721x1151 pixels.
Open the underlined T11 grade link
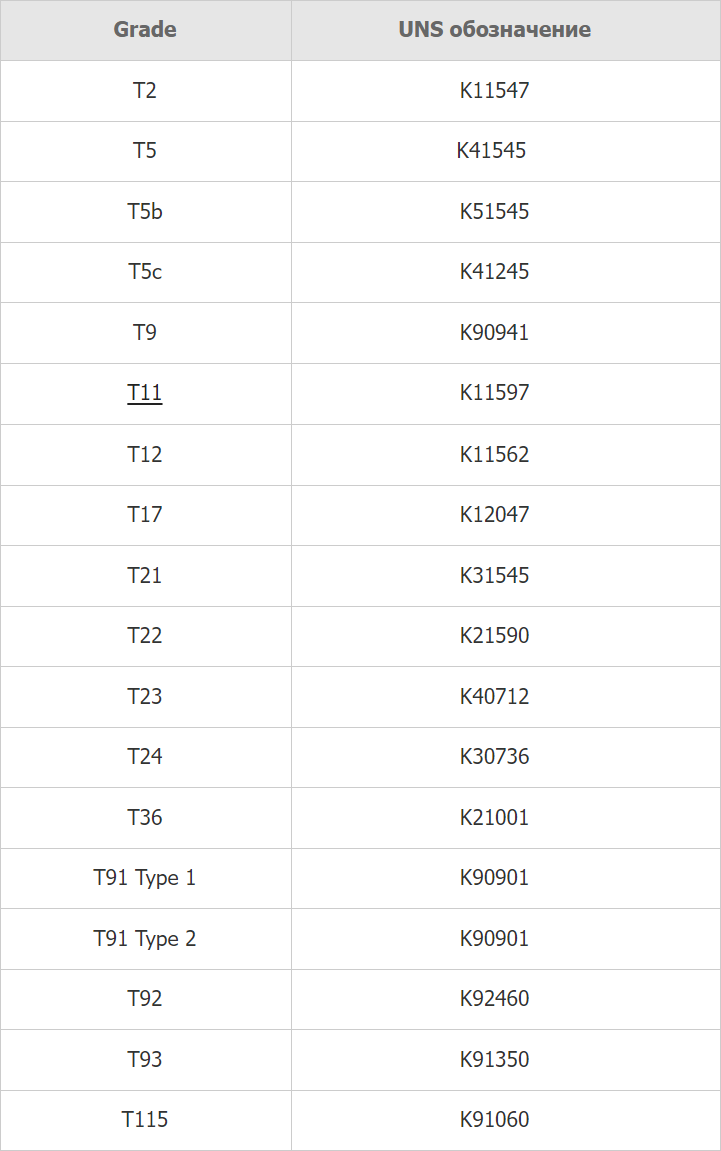[145, 393]
